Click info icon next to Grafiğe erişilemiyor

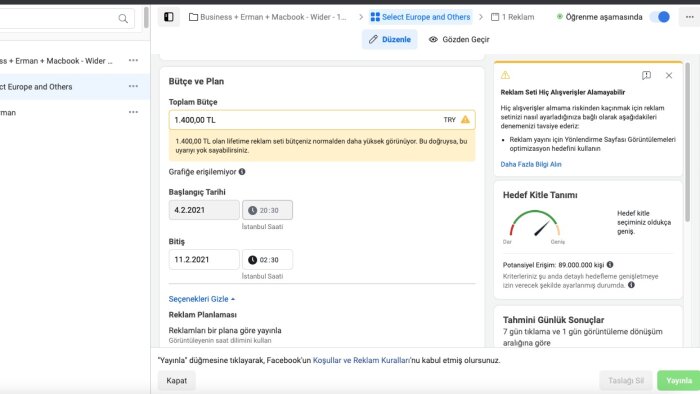click(x=242, y=172)
